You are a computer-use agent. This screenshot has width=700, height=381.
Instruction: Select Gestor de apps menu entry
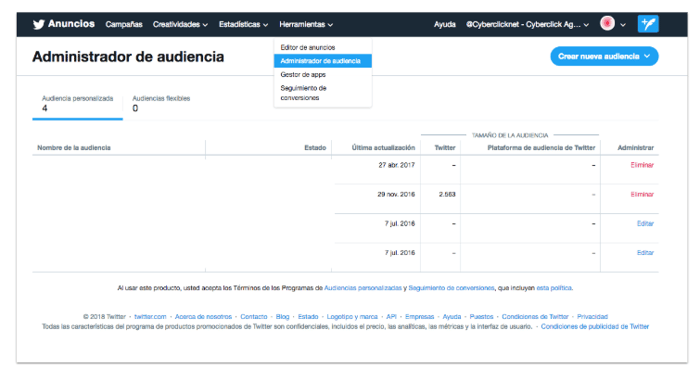point(323,75)
